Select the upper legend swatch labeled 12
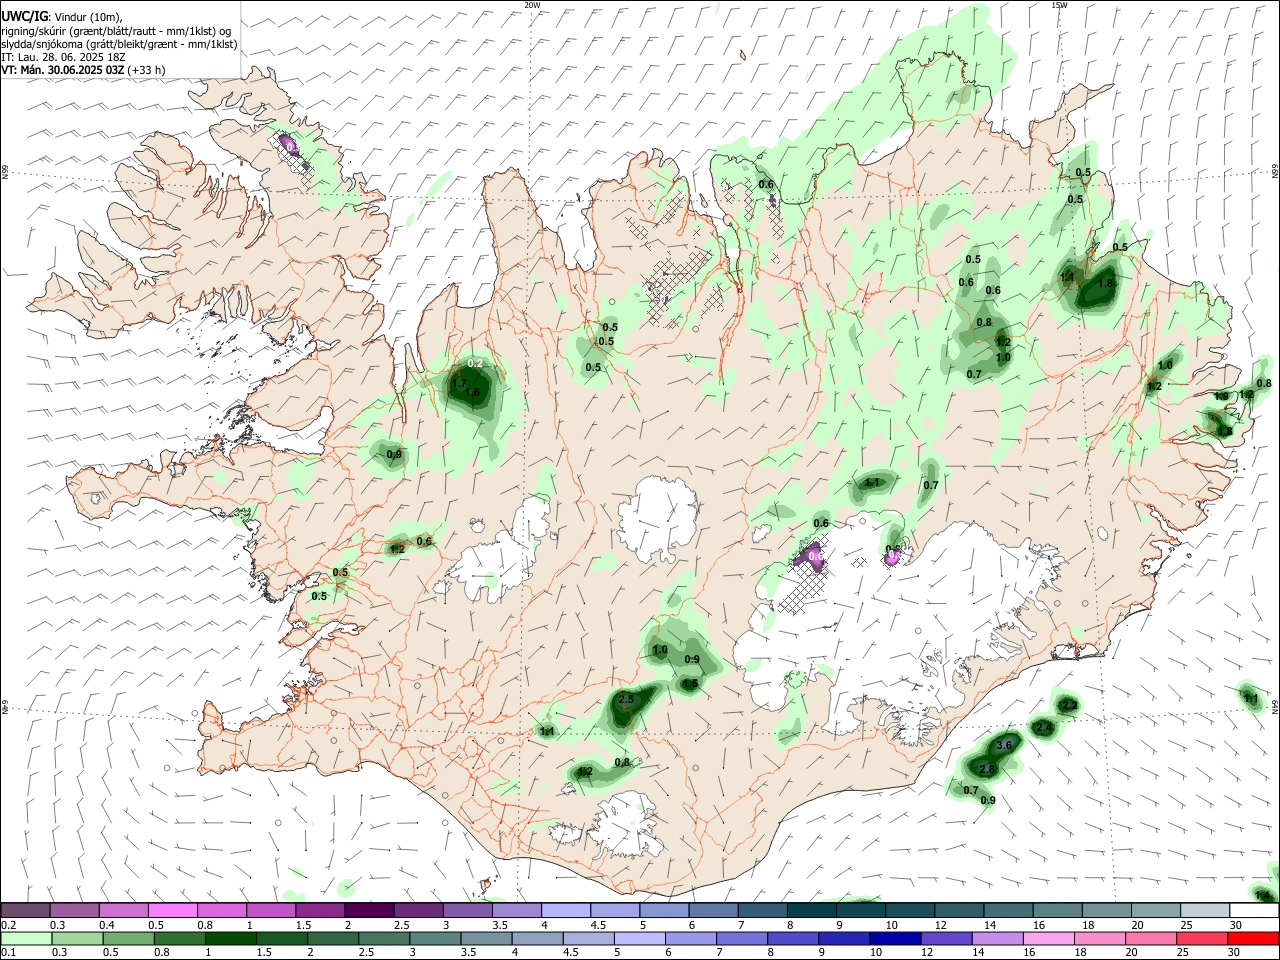The width and height of the screenshot is (1280, 960). pos(960,911)
